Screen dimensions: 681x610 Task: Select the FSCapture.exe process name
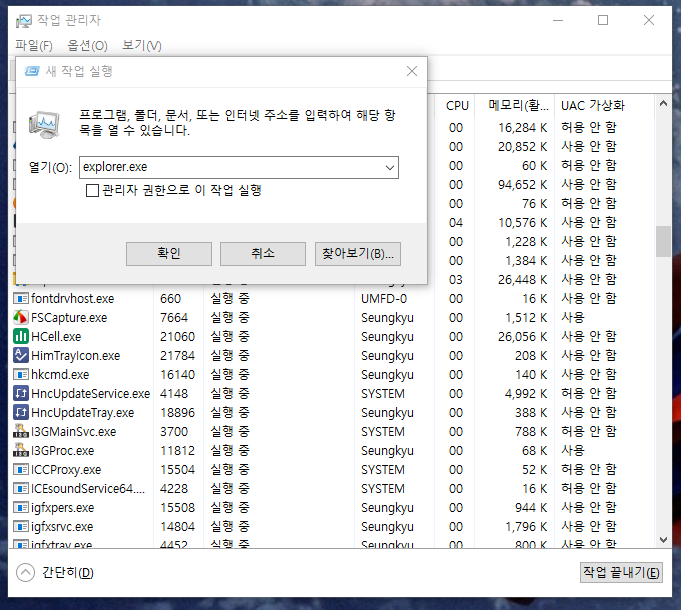(69, 318)
